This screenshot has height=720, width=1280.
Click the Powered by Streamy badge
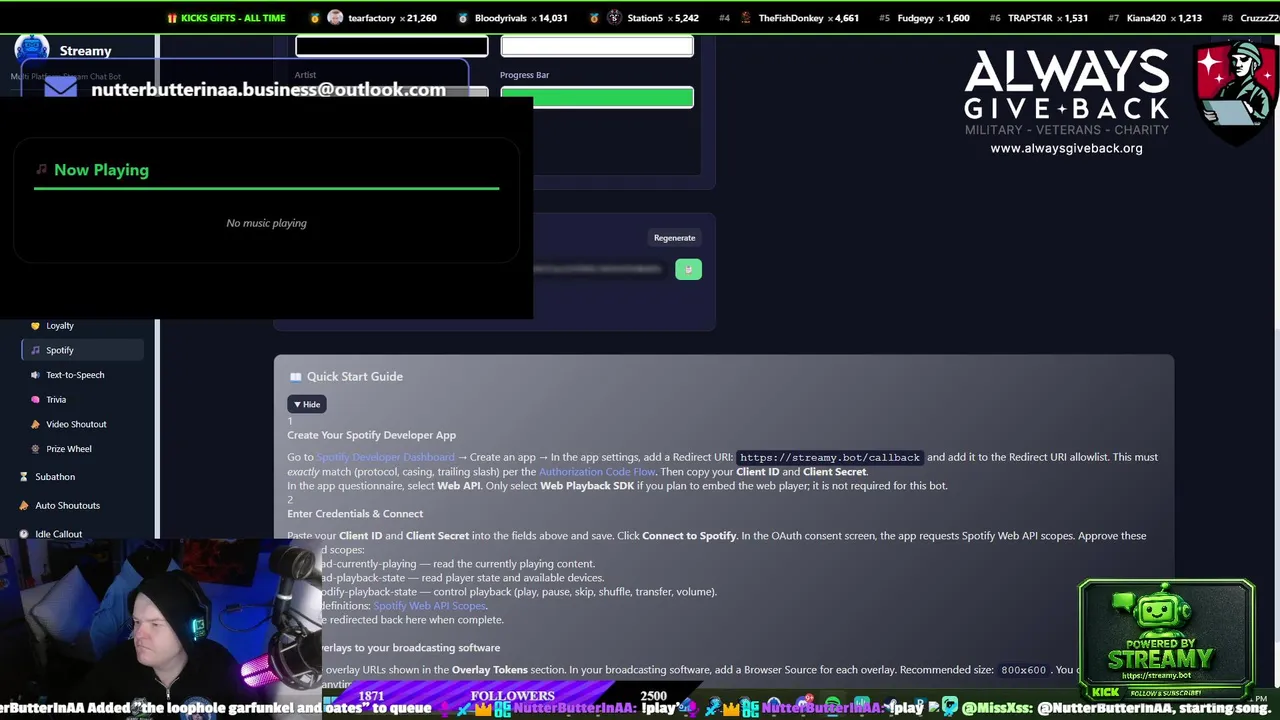(1166, 640)
